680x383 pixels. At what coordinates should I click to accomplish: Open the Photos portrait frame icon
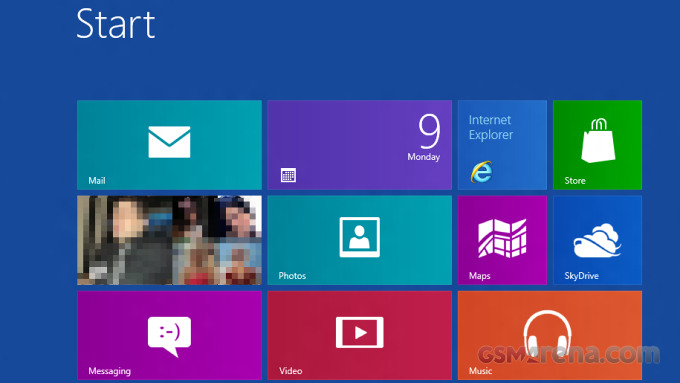(360, 237)
